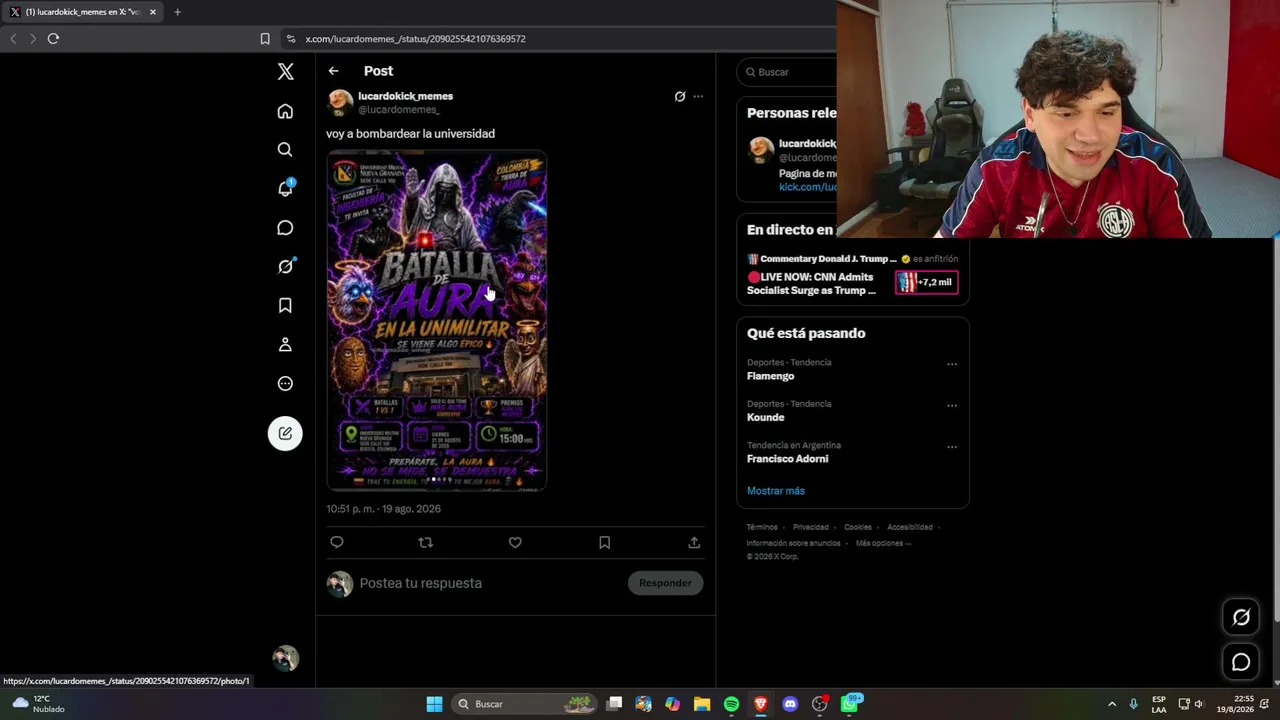Image resolution: width=1280 pixels, height=720 pixels.
Task: Open the Kounde trend
Action: tap(765, 417)
